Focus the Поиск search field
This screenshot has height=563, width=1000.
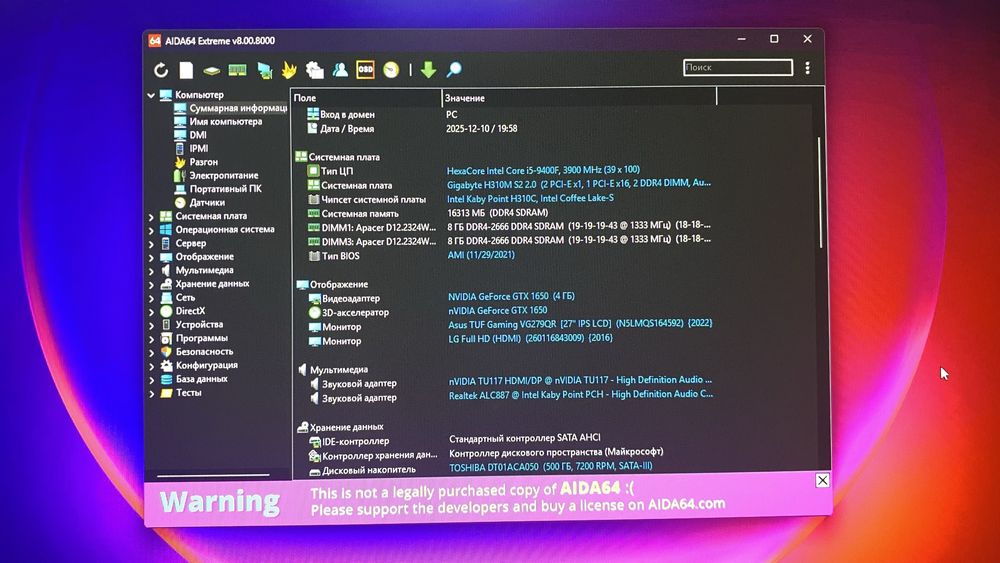(738, 67)
